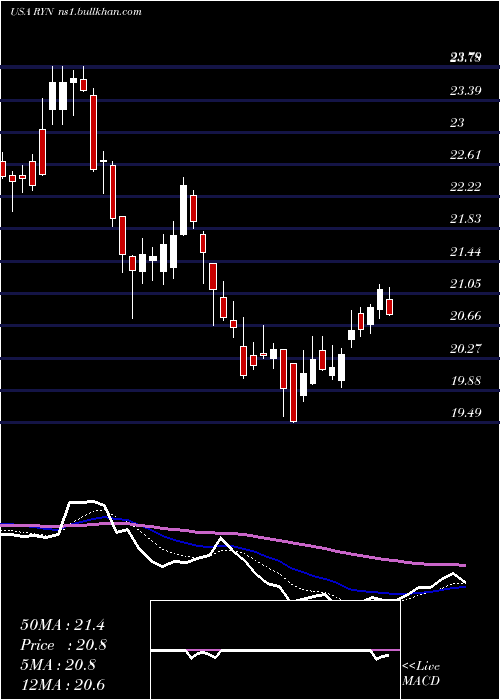Screen dimensions: 500x700
Task: Click the 12MA : 20.6 readout
Action: point(62,685)
